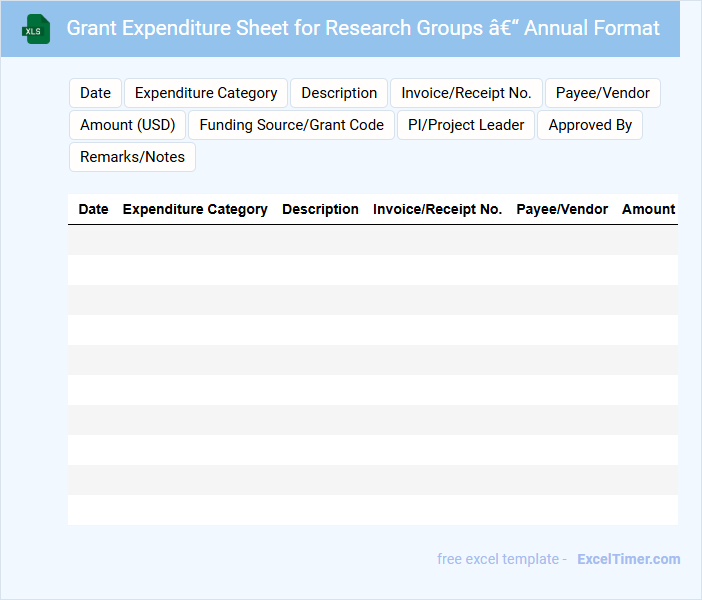Screen dimensions: 702x600
Task: Click the Date column header in table
Action: 93,209
